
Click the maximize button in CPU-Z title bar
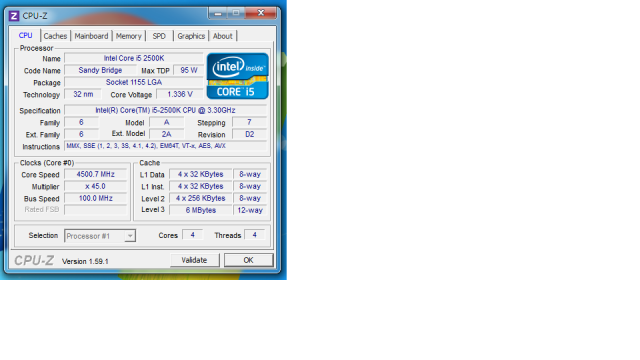pos(236,13)
